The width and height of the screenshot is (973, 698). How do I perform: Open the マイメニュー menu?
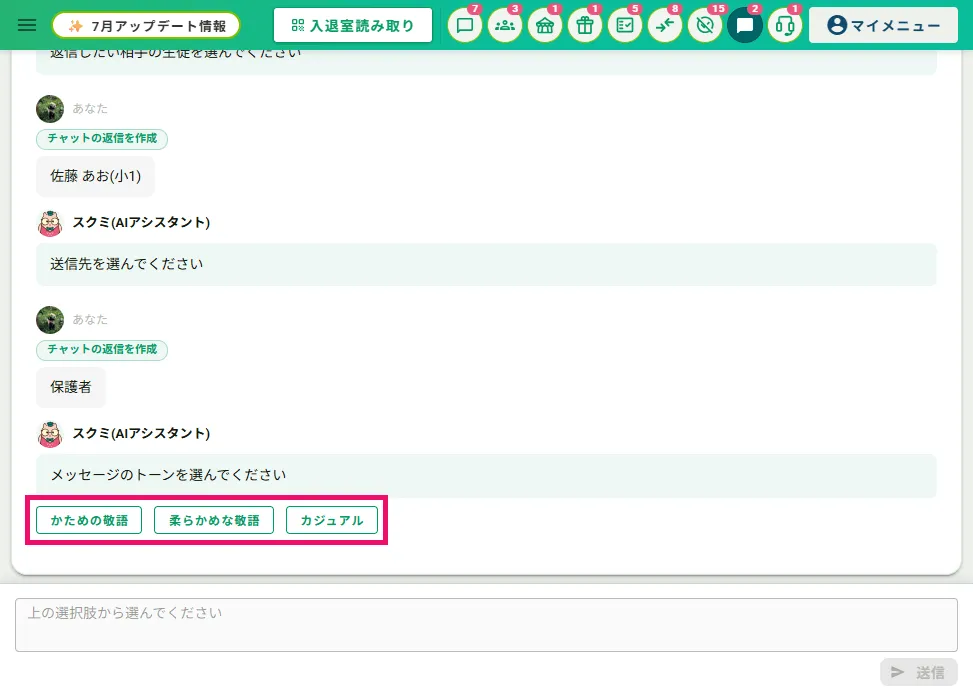coord(883,25)
